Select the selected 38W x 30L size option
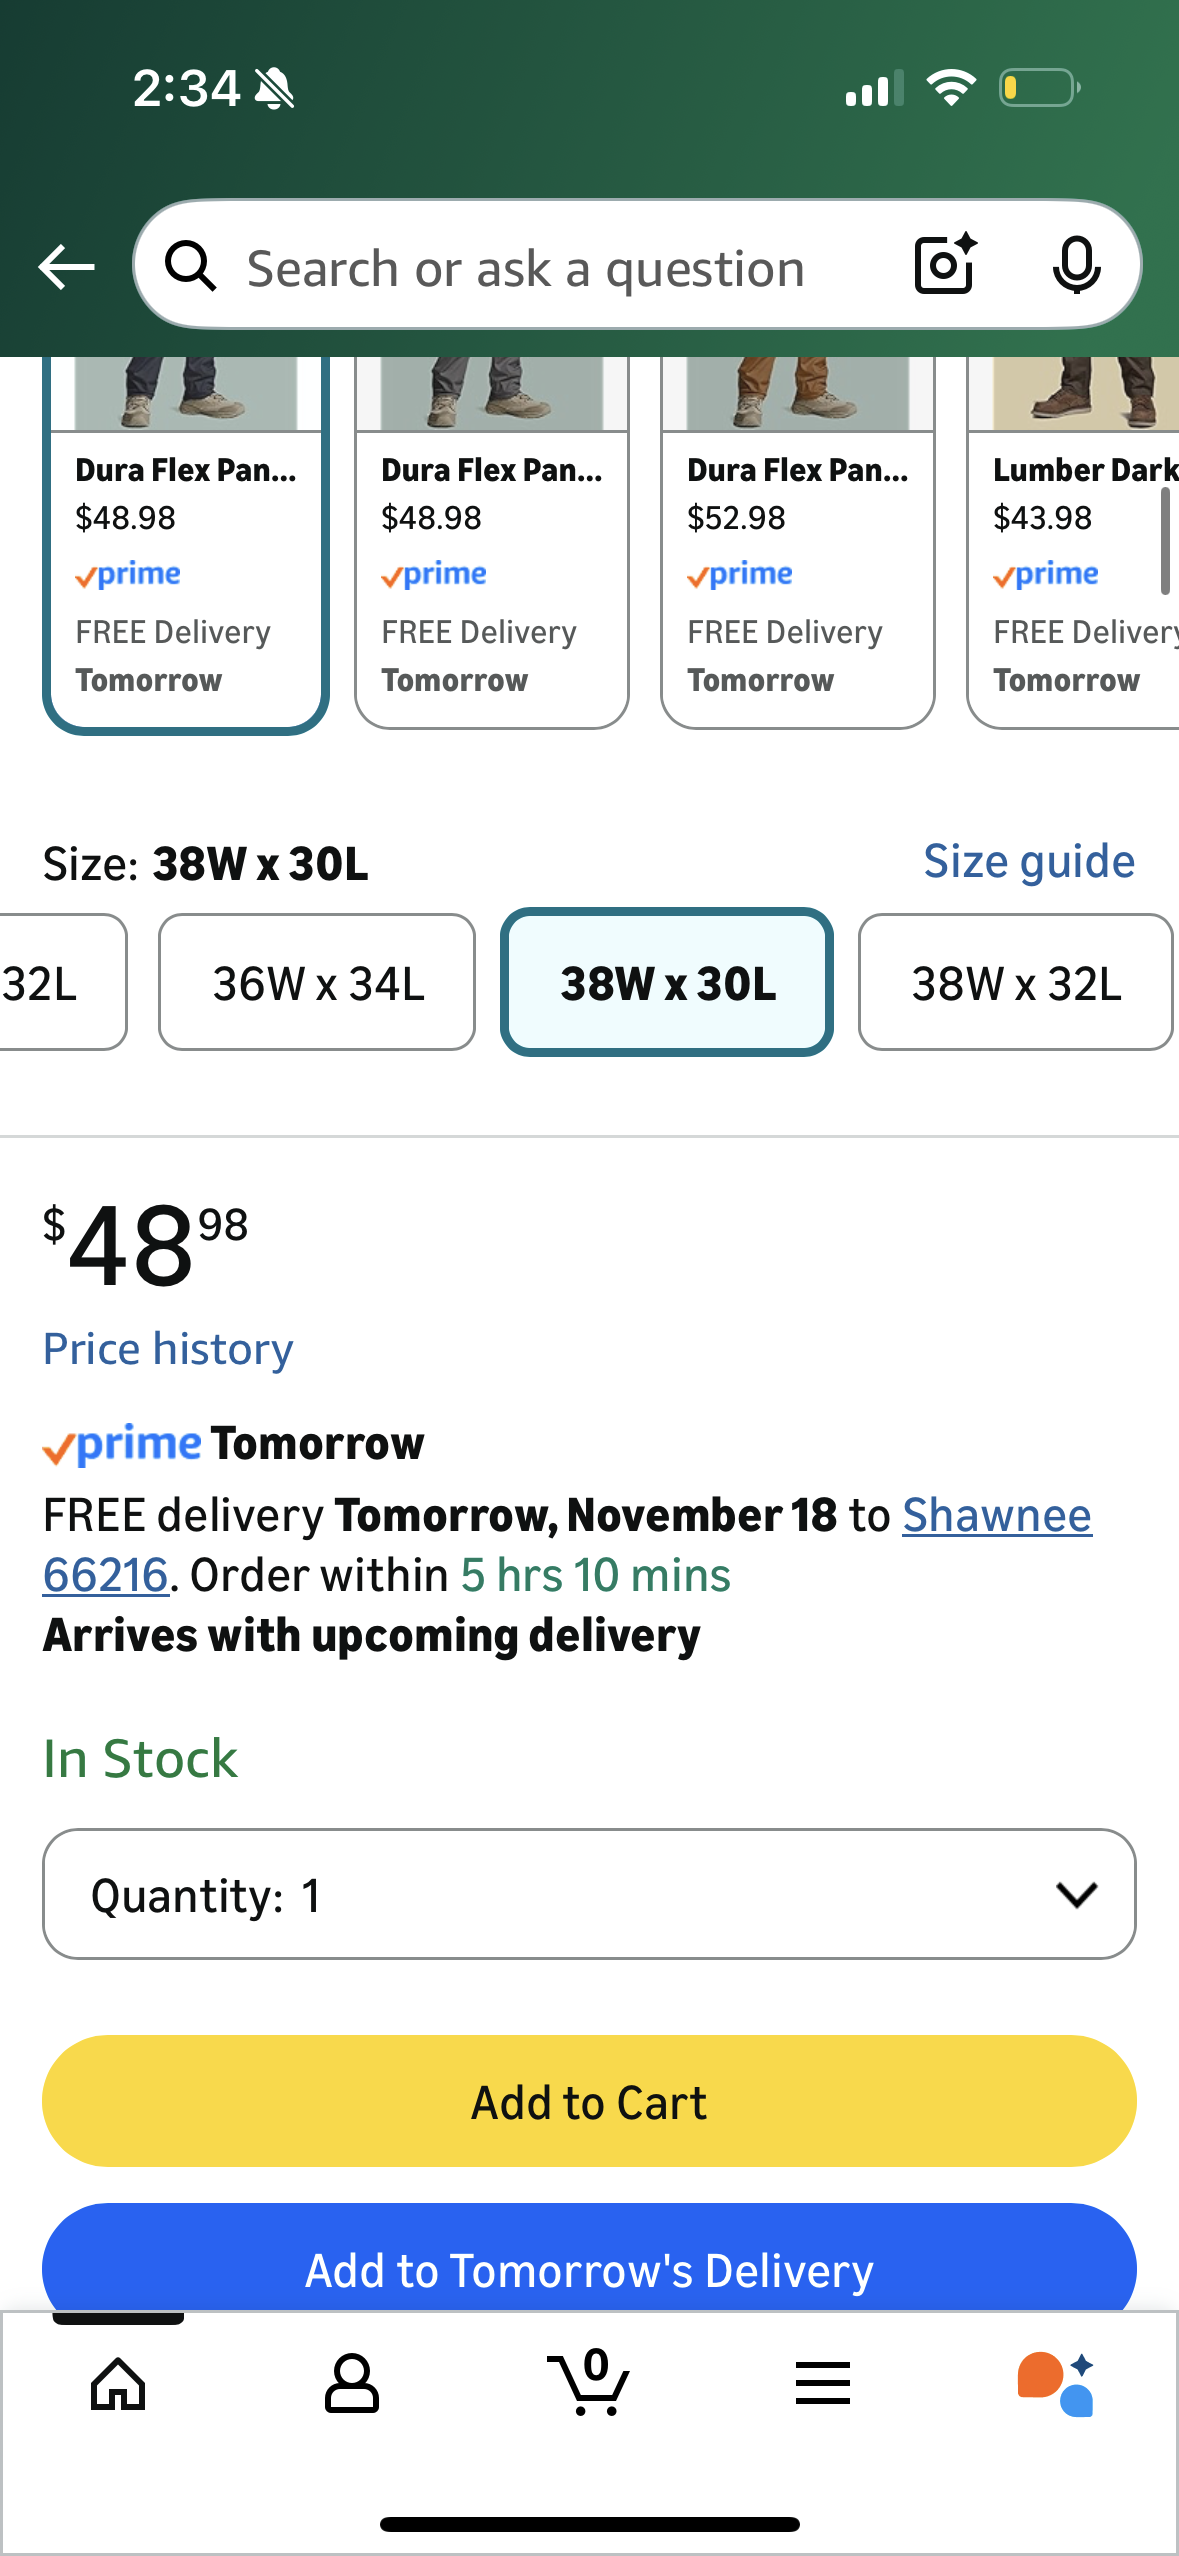 click(667, 983)
